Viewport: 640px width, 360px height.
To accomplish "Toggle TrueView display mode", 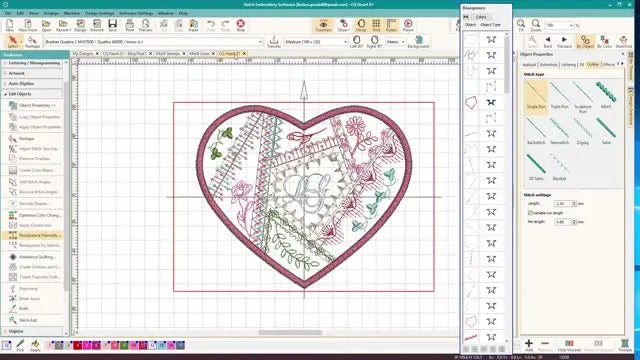I will click(x=323, y=25).
